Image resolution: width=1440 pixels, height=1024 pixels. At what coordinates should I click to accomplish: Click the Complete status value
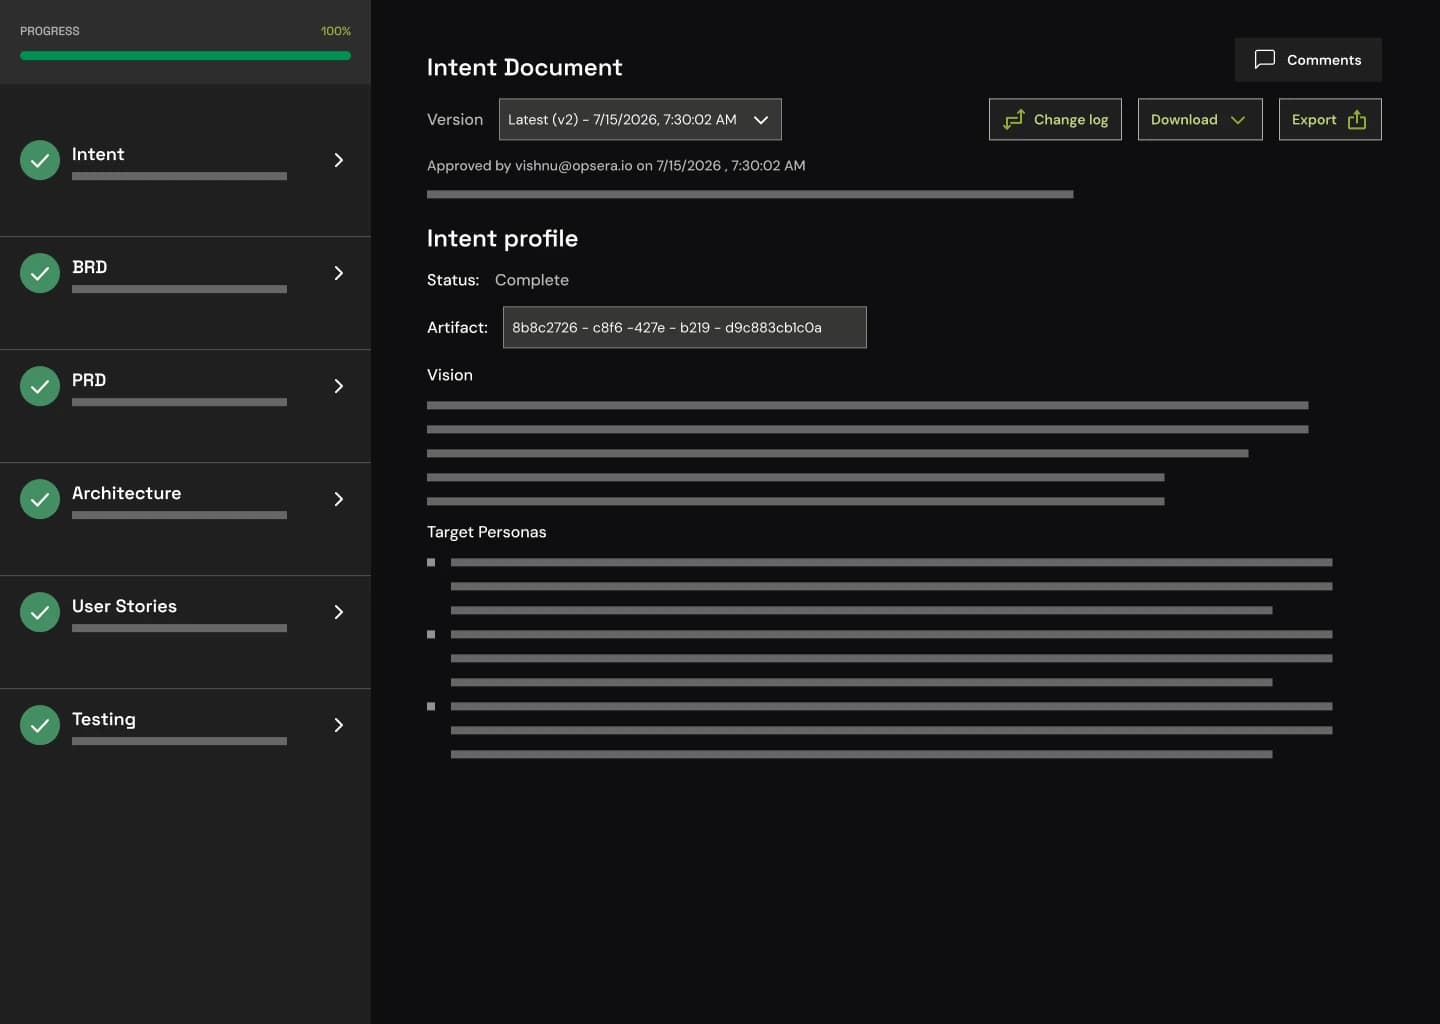[x=532, y=280]
